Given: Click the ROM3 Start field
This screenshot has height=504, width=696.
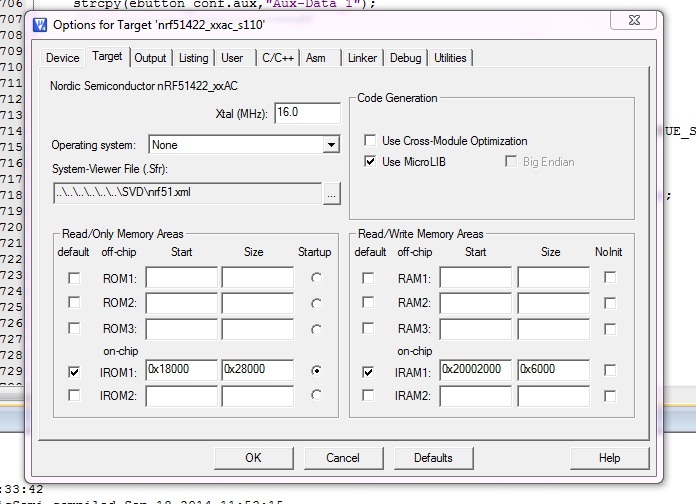Looking at the screenshot, I should tap(182, 329).
